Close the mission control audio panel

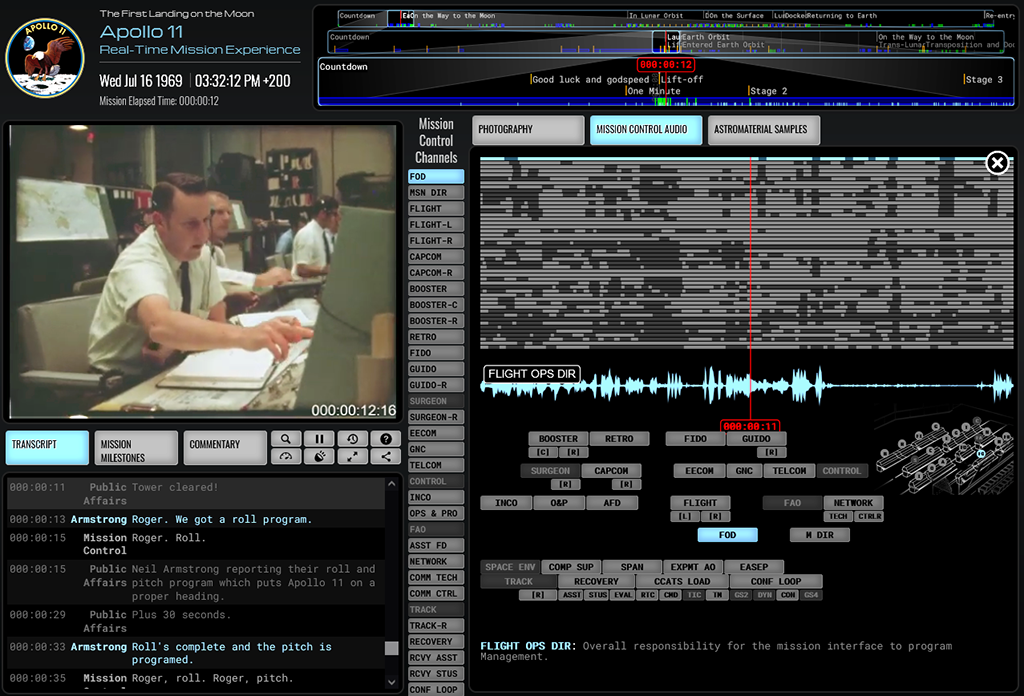997,163
